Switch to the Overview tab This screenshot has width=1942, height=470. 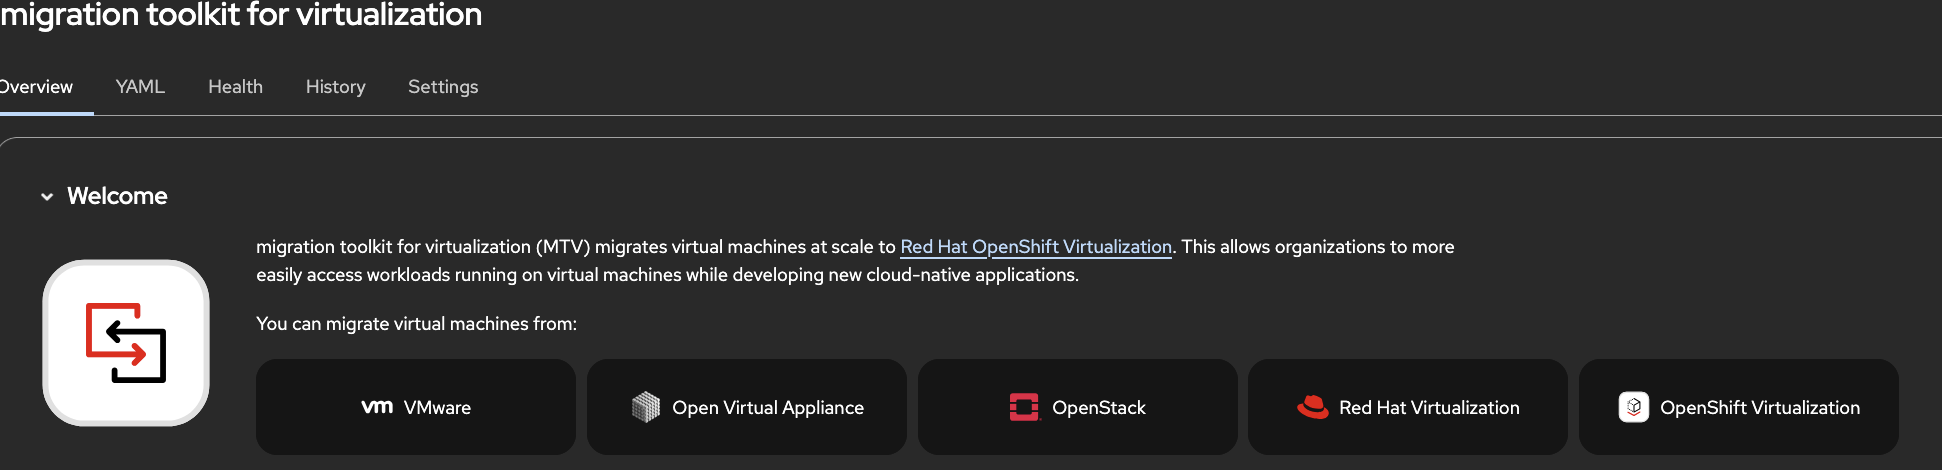pos(36,87)
